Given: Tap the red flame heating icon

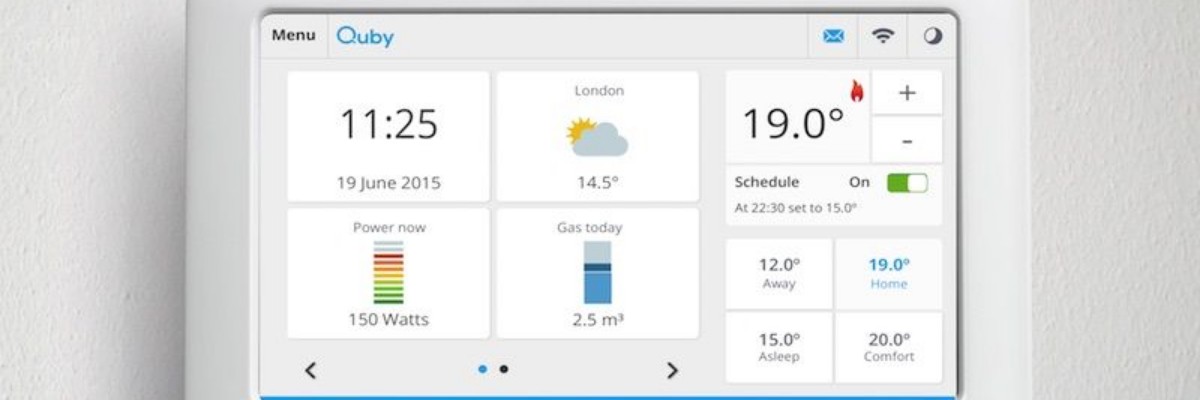Looking at the screenshot, I should [x=856, y=91].
